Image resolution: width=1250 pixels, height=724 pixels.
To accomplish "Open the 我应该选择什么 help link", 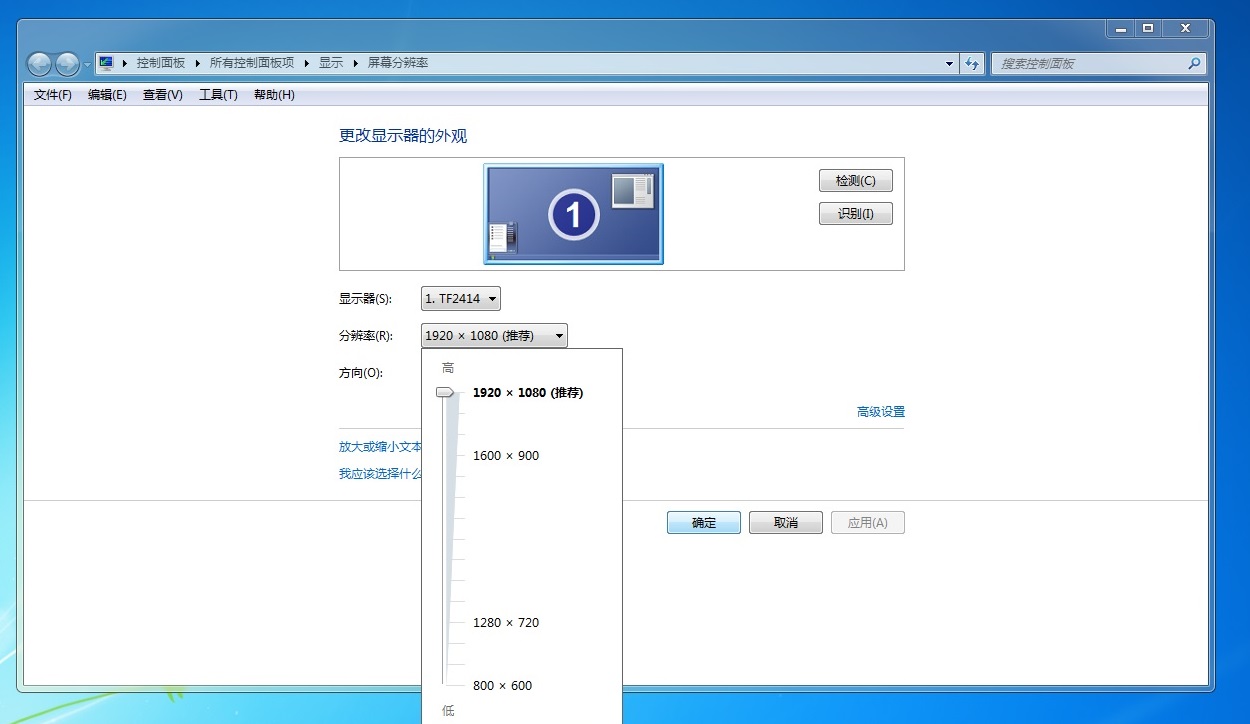I will 380,474.
